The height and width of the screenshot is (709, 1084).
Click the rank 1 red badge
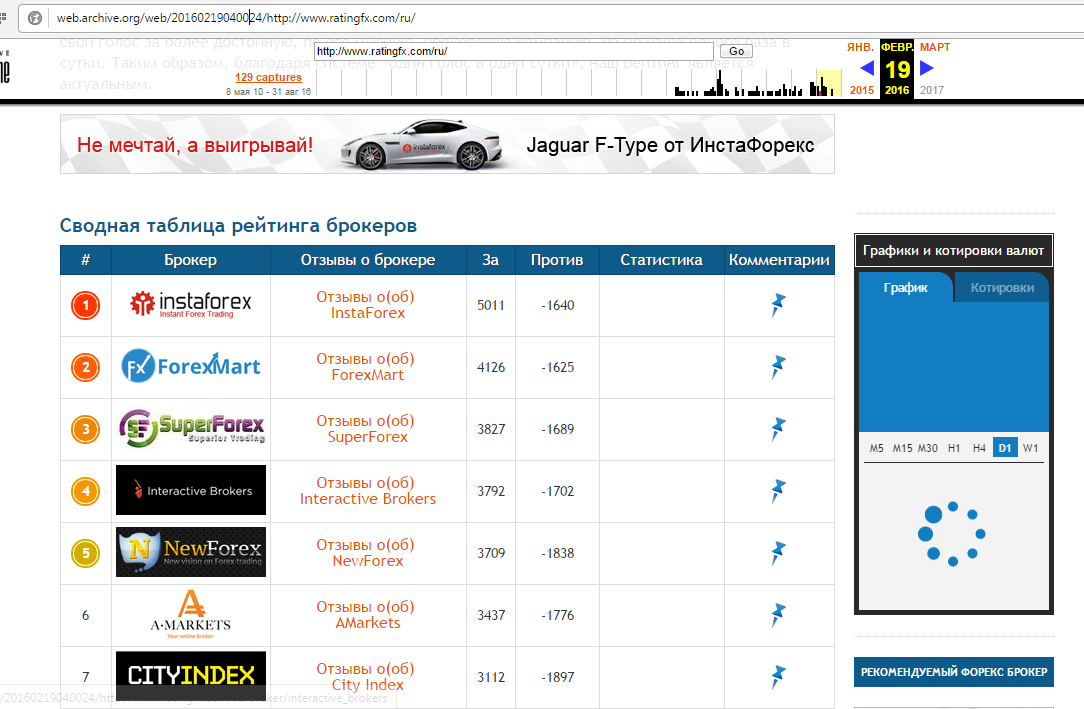tap(86, 305)
